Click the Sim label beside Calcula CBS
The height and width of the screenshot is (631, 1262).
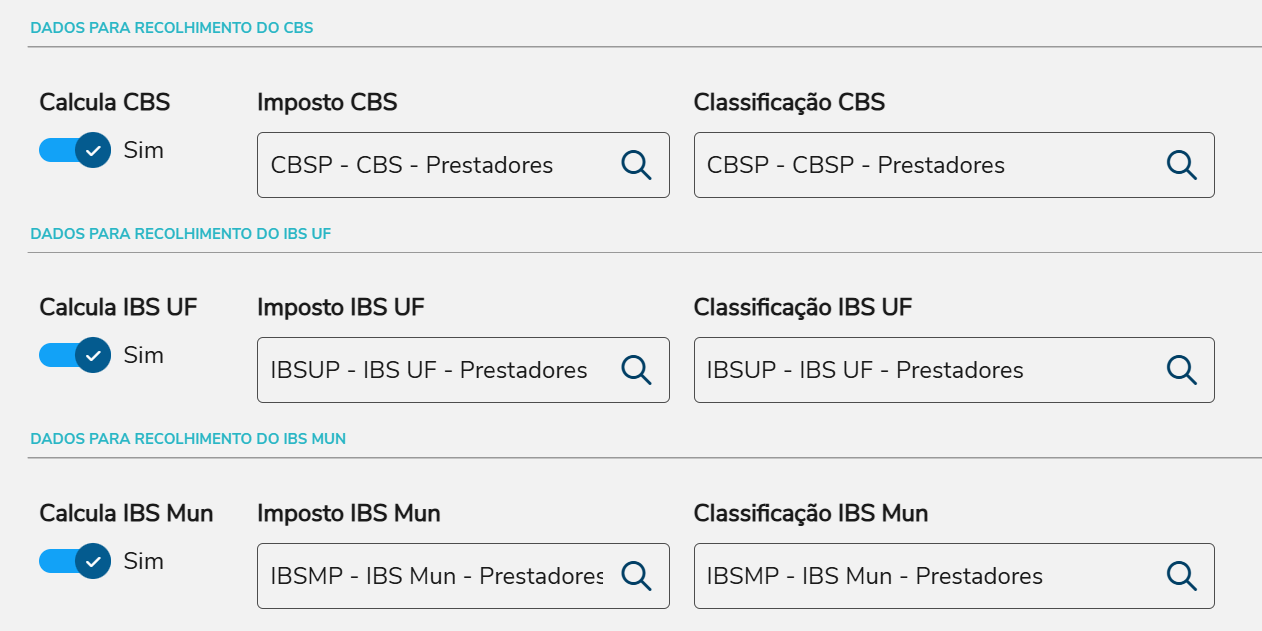(x=143, y=150)
